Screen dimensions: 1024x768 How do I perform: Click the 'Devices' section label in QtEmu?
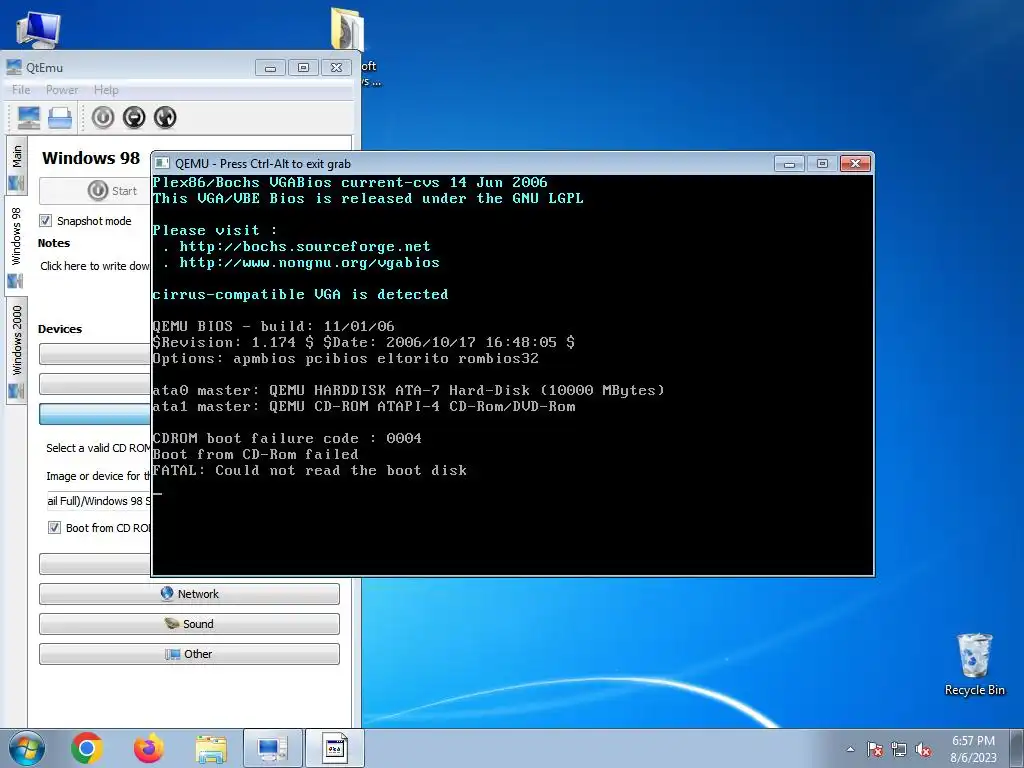60,328
